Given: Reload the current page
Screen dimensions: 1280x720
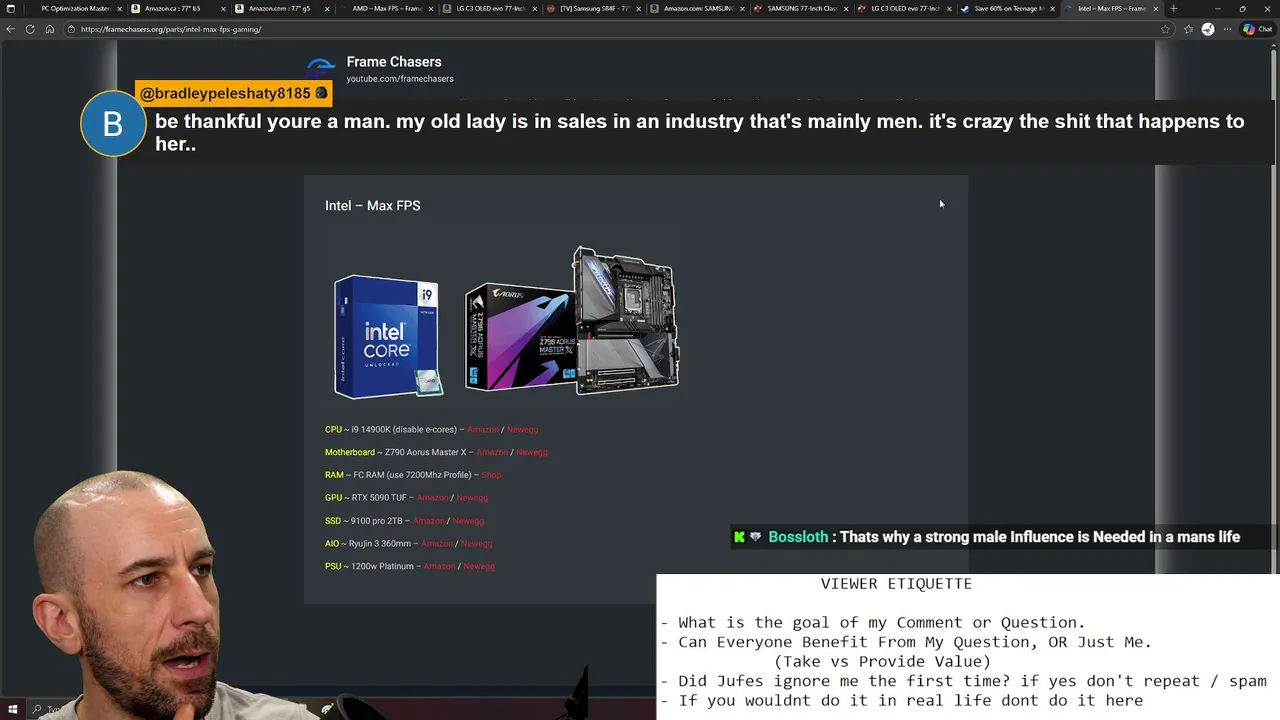Looking at the screenshot, I should pyautogui.click(x=30, y=29).
